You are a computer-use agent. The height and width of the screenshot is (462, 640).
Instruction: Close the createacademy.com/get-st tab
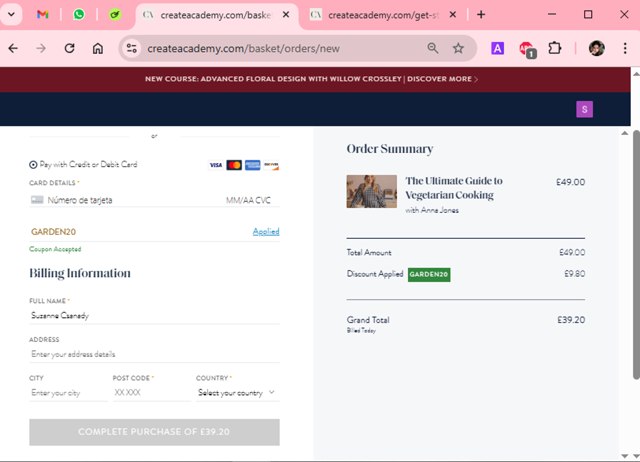pos(453,15)
